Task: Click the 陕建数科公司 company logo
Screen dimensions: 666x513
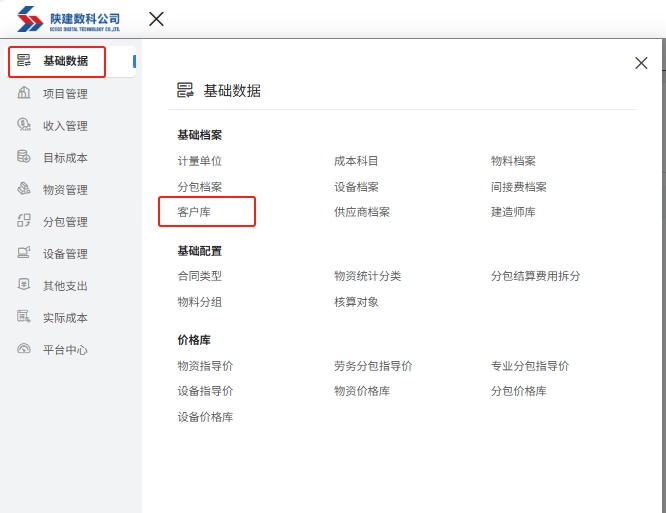Action: [x=69, y=20]
